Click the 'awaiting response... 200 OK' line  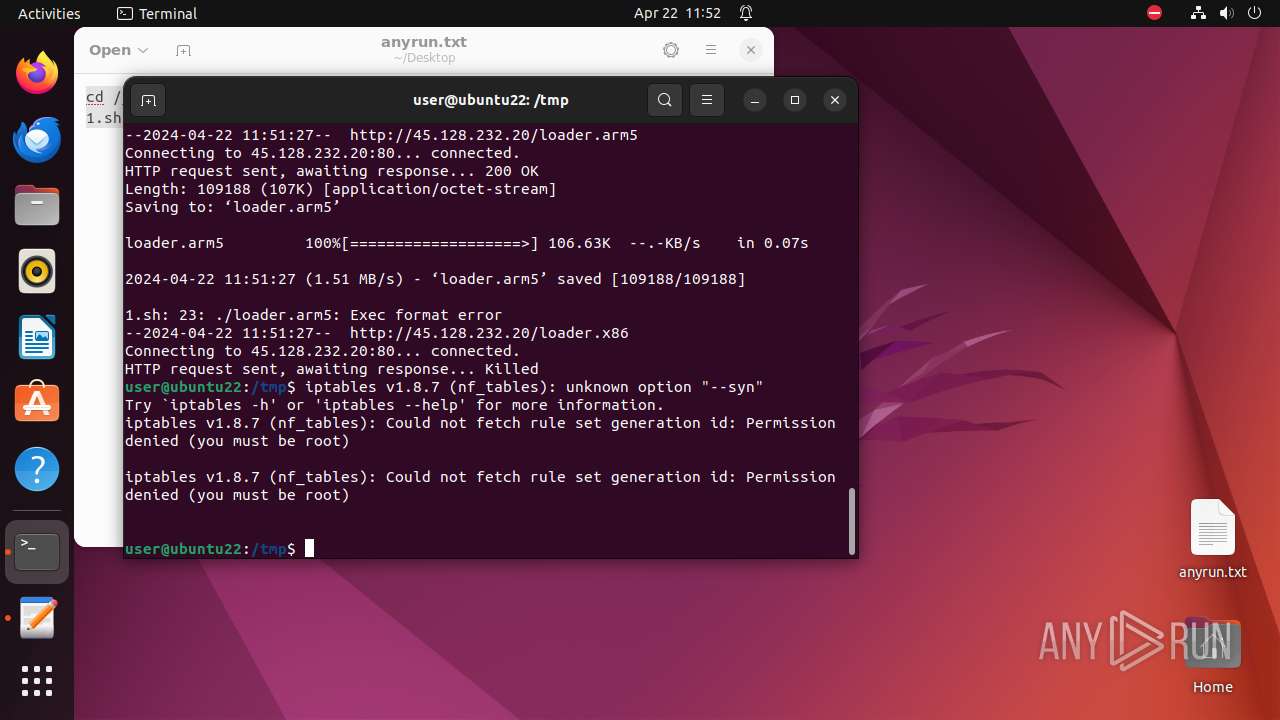[332, 171]
